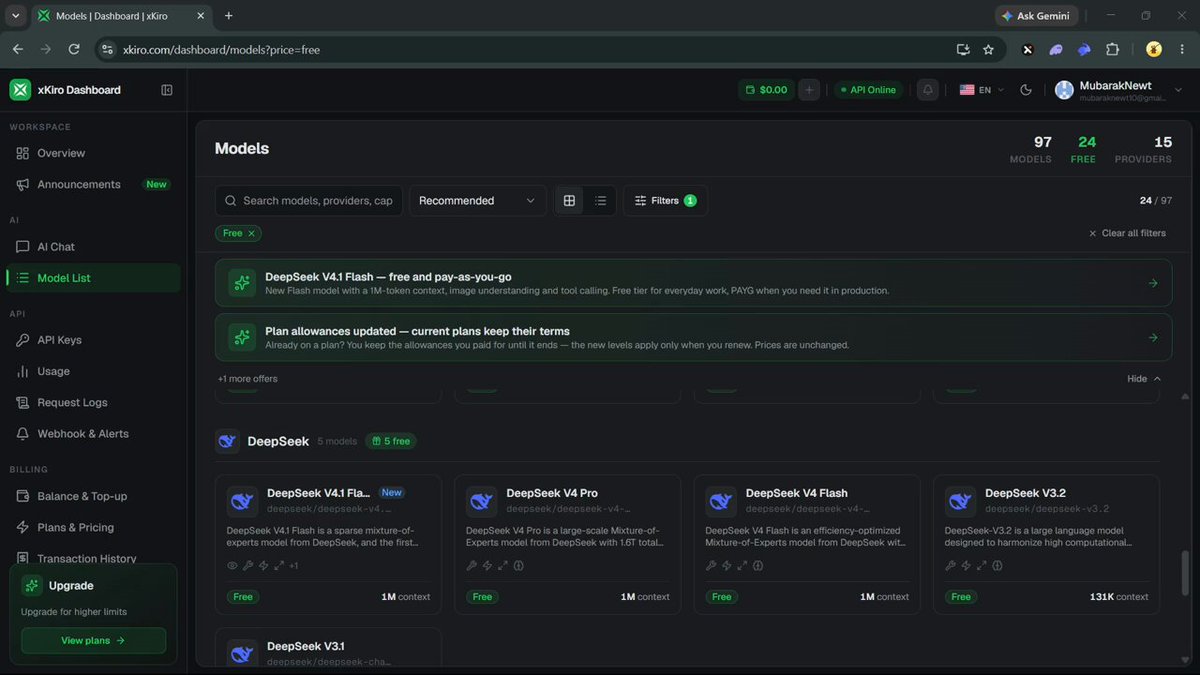The height and width of the screenshot is (675, 1200).
Task: Open the Chrome profile avatar
Action: coord(1154,49)
